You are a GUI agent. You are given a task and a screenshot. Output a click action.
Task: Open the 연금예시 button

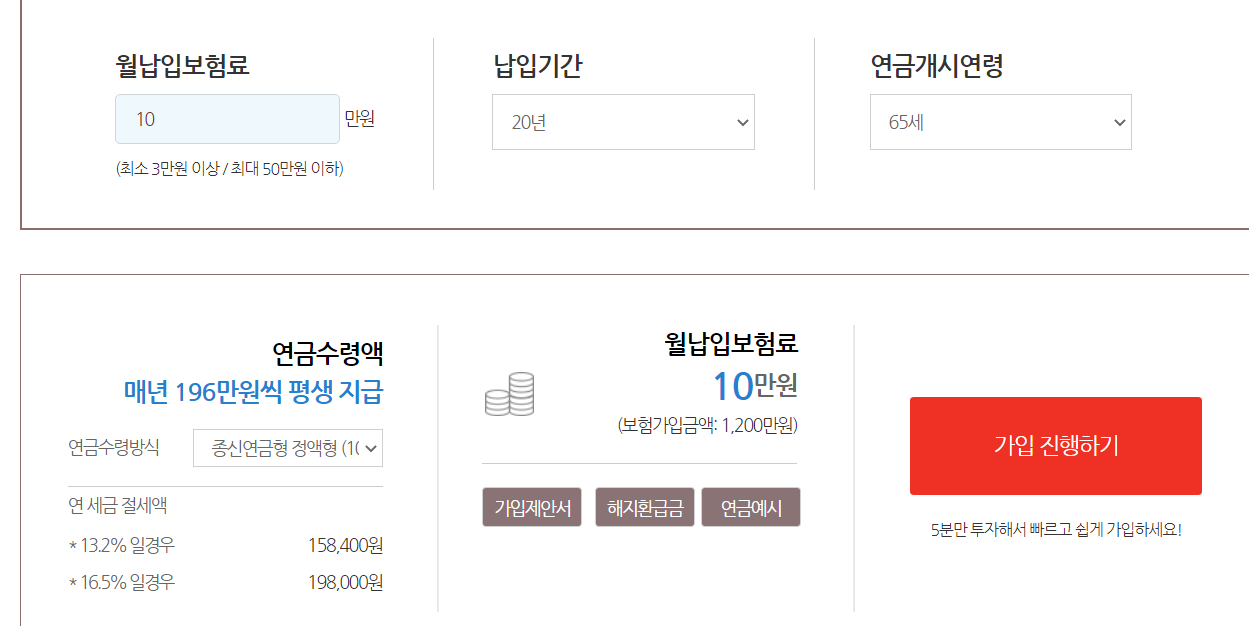coord(751,507)
